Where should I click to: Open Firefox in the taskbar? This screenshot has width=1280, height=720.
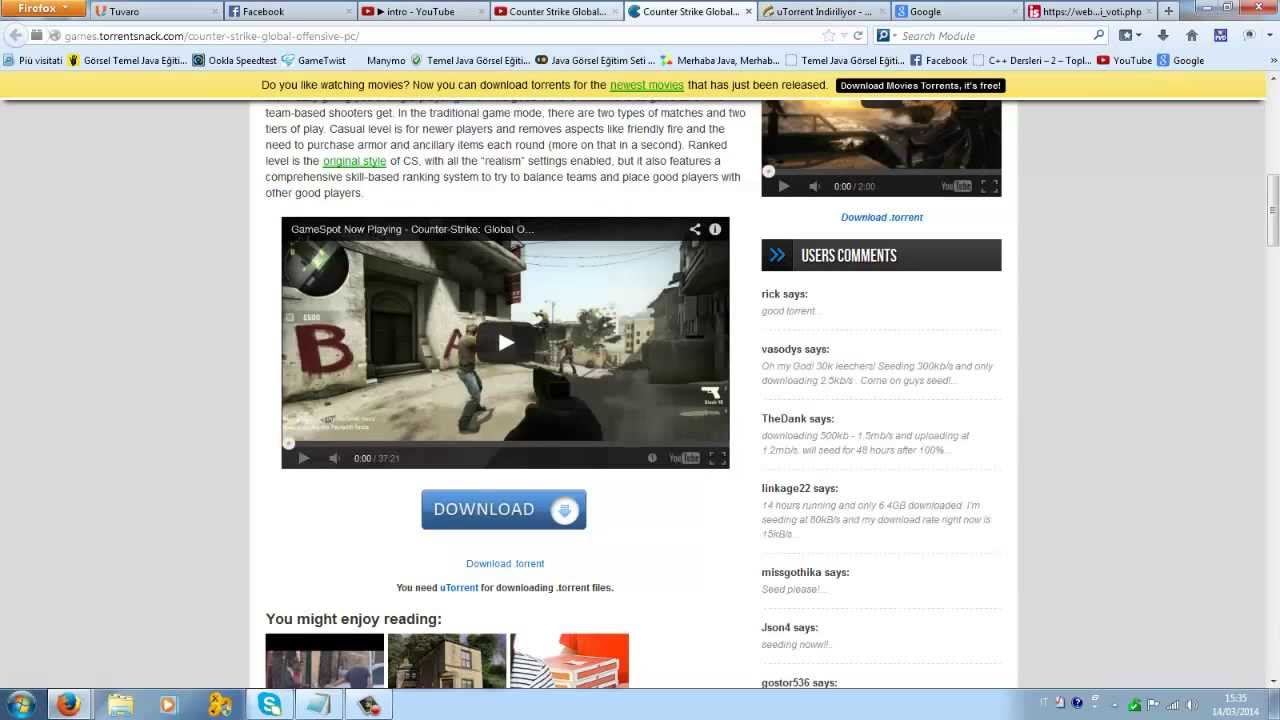coord(68,704)
